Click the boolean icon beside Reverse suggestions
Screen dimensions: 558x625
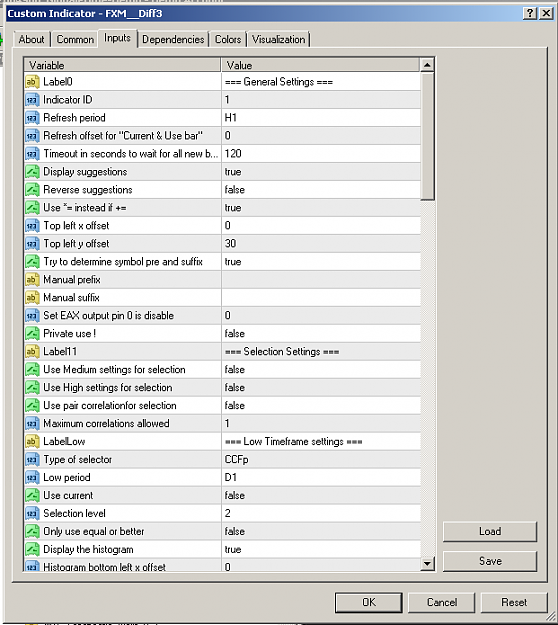[x=32, y=190]
